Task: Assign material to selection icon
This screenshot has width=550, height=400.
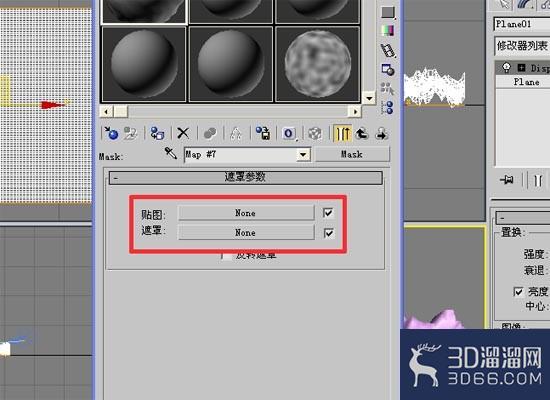Action: (157, 133)
